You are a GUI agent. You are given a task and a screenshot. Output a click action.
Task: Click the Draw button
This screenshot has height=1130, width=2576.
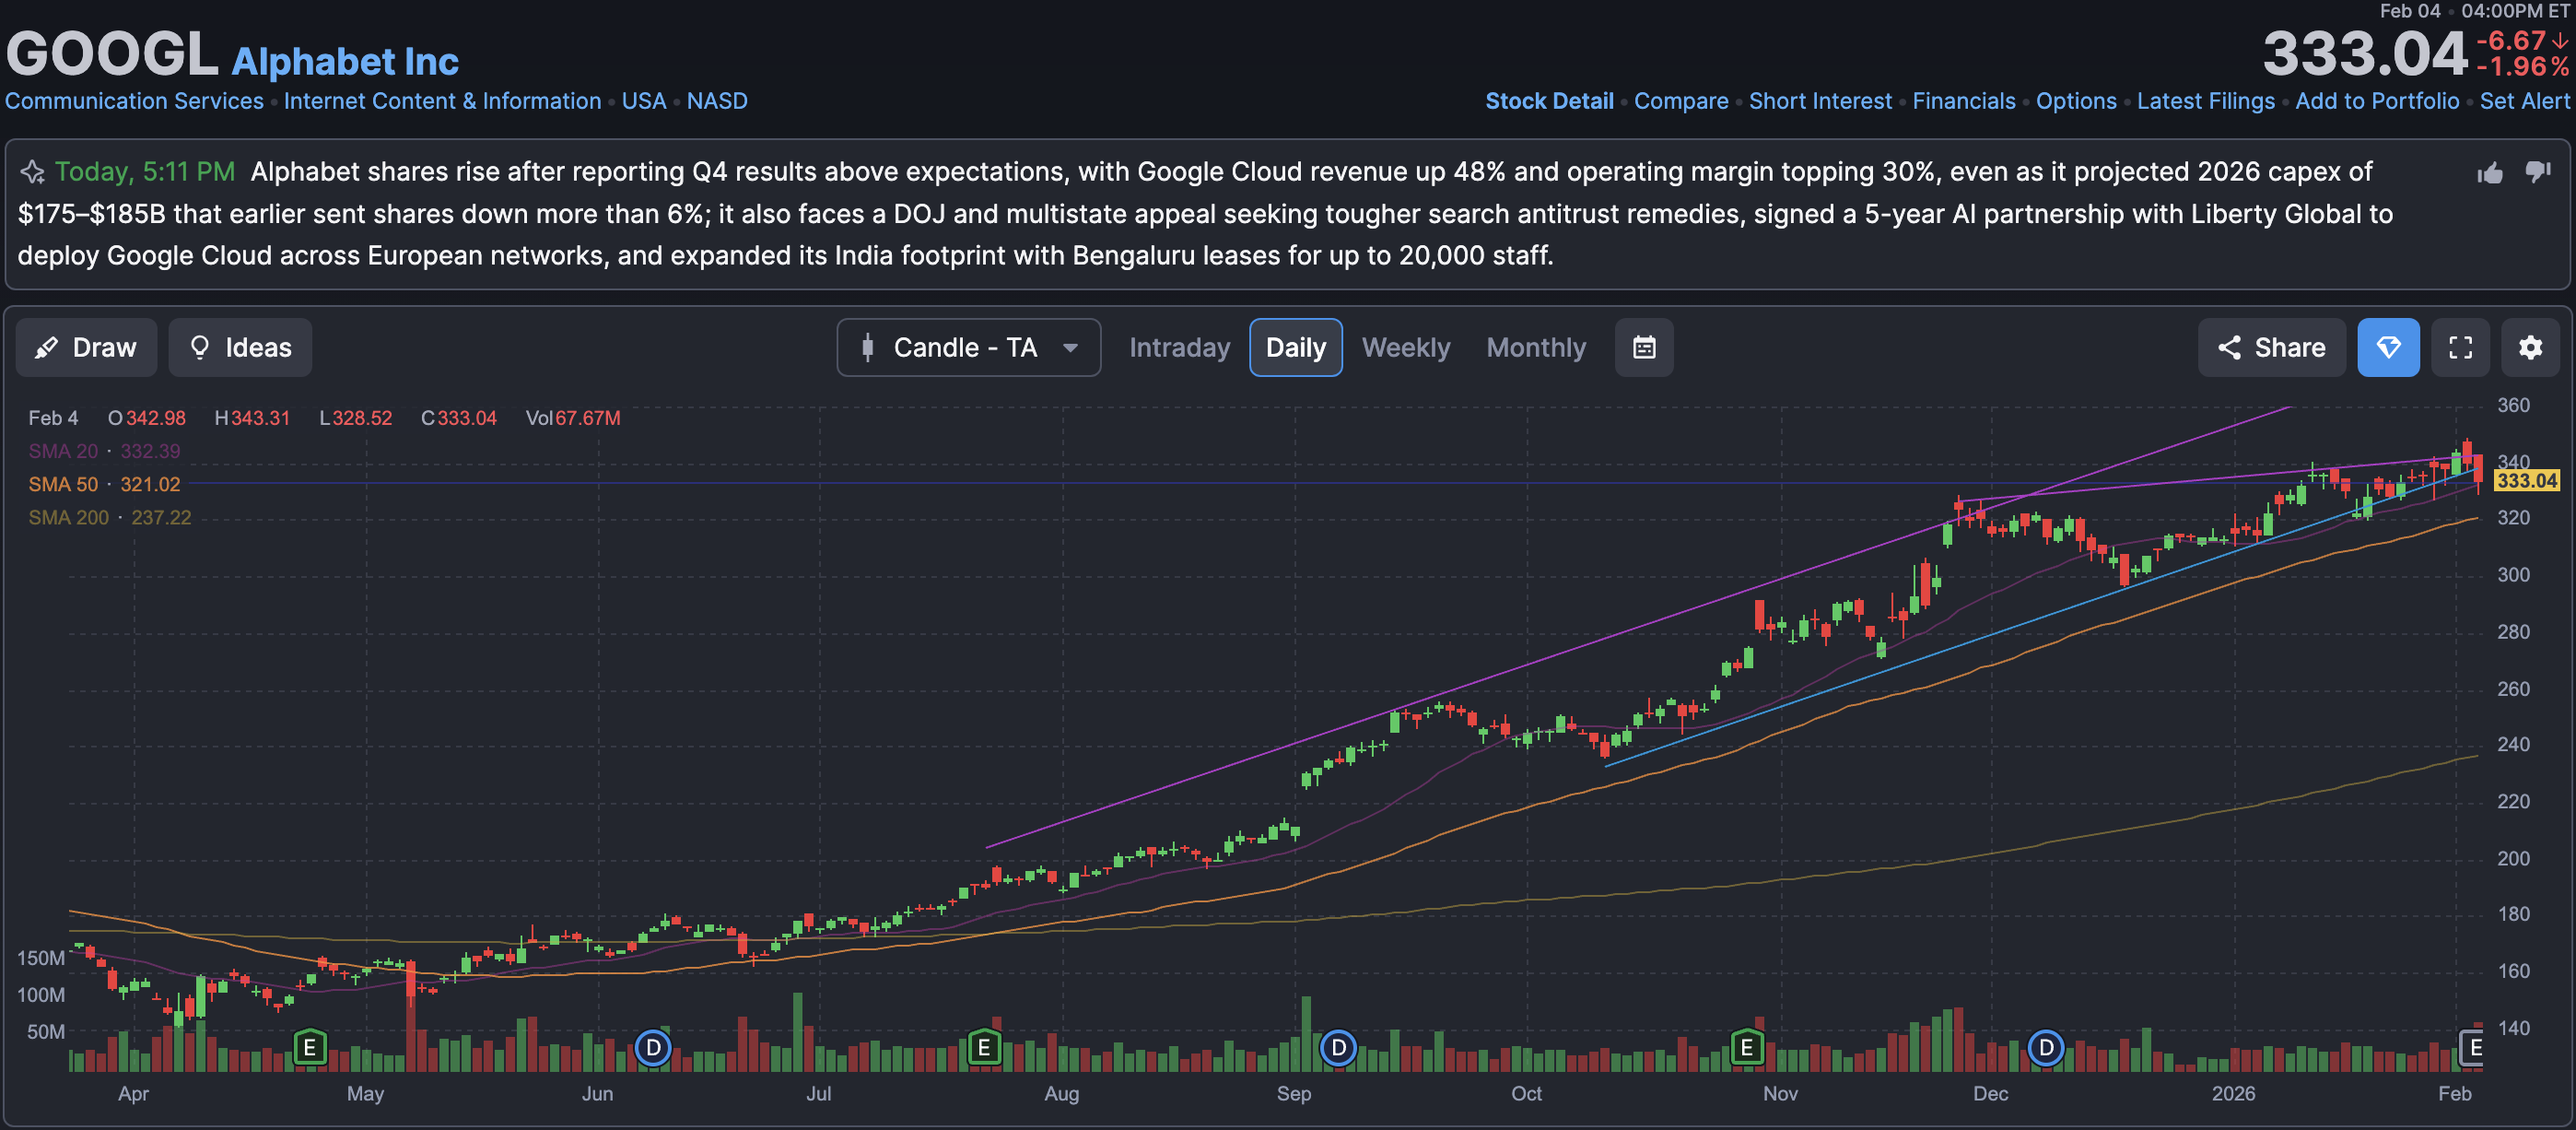click(86, 347)
